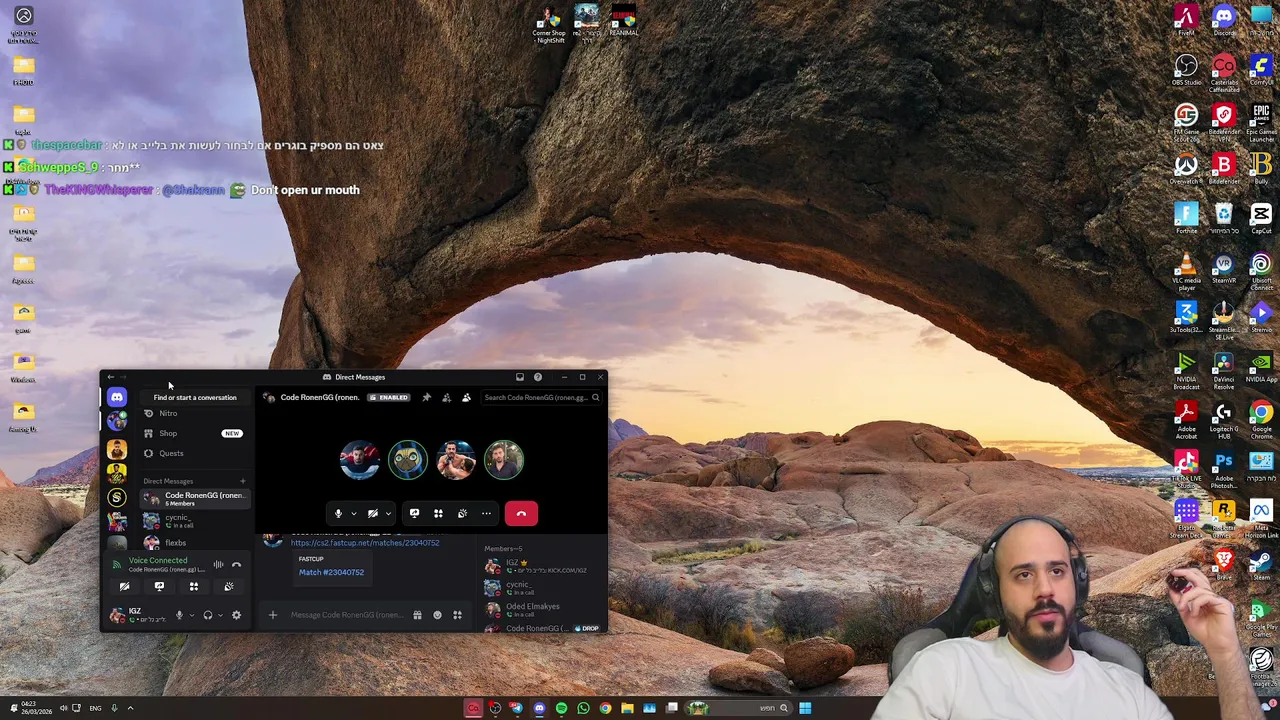Select Code RonenGG group conversation
The height and width of the screenshot is (720, 1280).
point(195,498)
